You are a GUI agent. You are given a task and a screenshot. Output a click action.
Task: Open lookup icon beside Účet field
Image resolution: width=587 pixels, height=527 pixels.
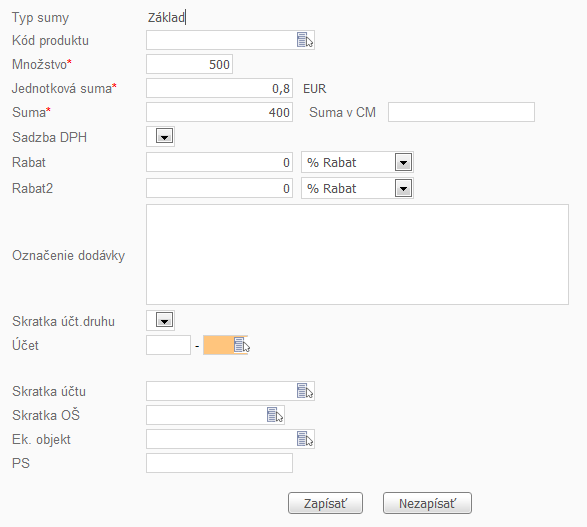click(241, 345)
